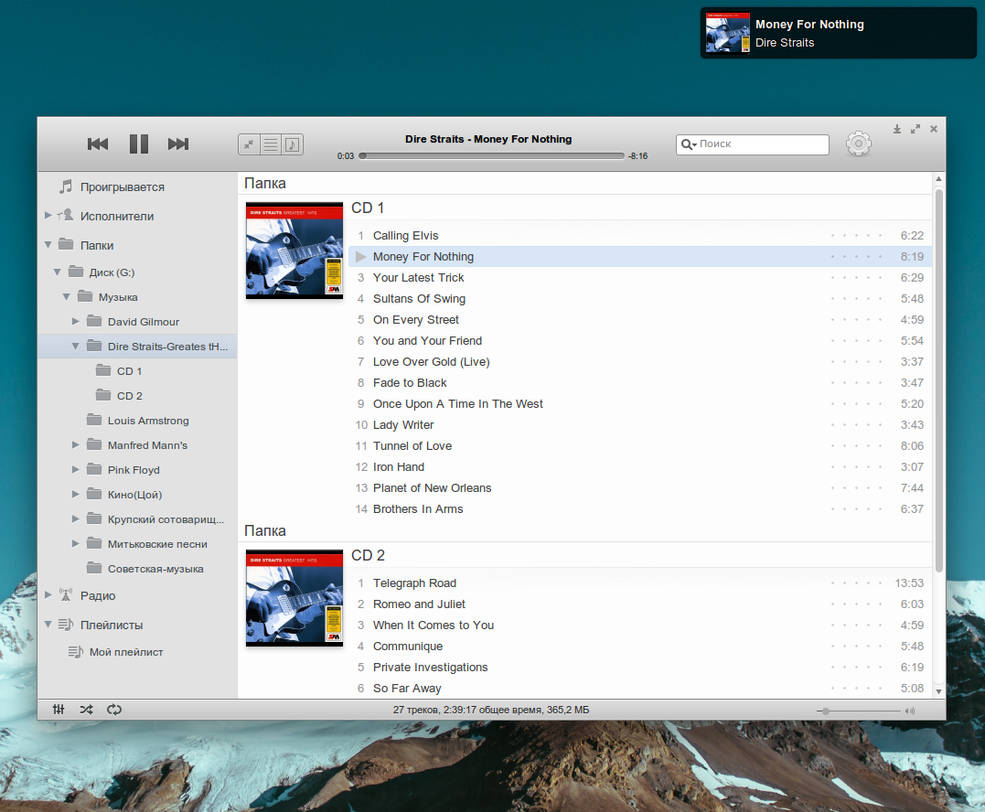This screenshot has height=812, width=985.
Task: Expand the Исполнители tree arrow
Action: 48,215
